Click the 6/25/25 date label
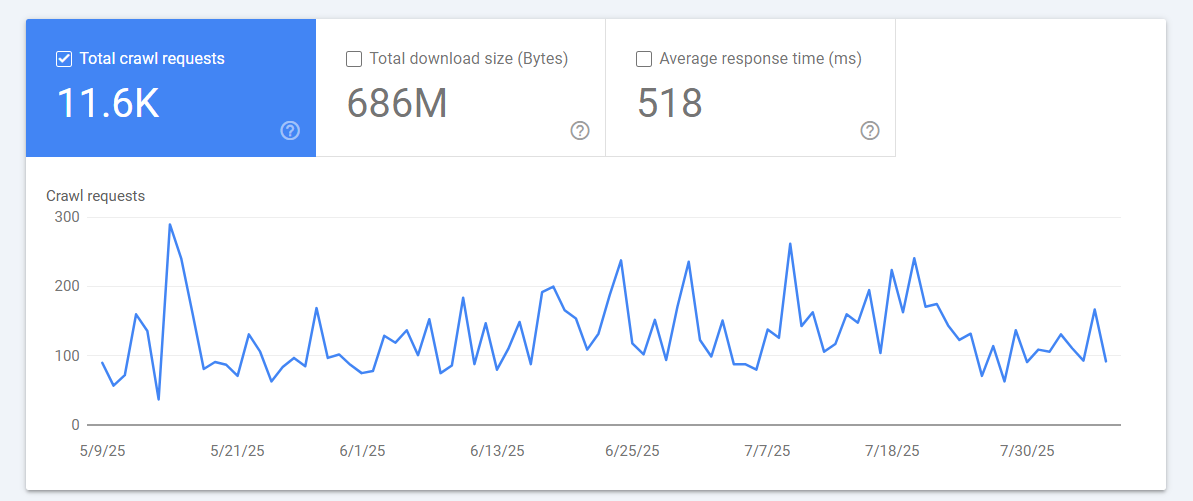Viewport: 1193px width, 501px height. pos(632,451)
